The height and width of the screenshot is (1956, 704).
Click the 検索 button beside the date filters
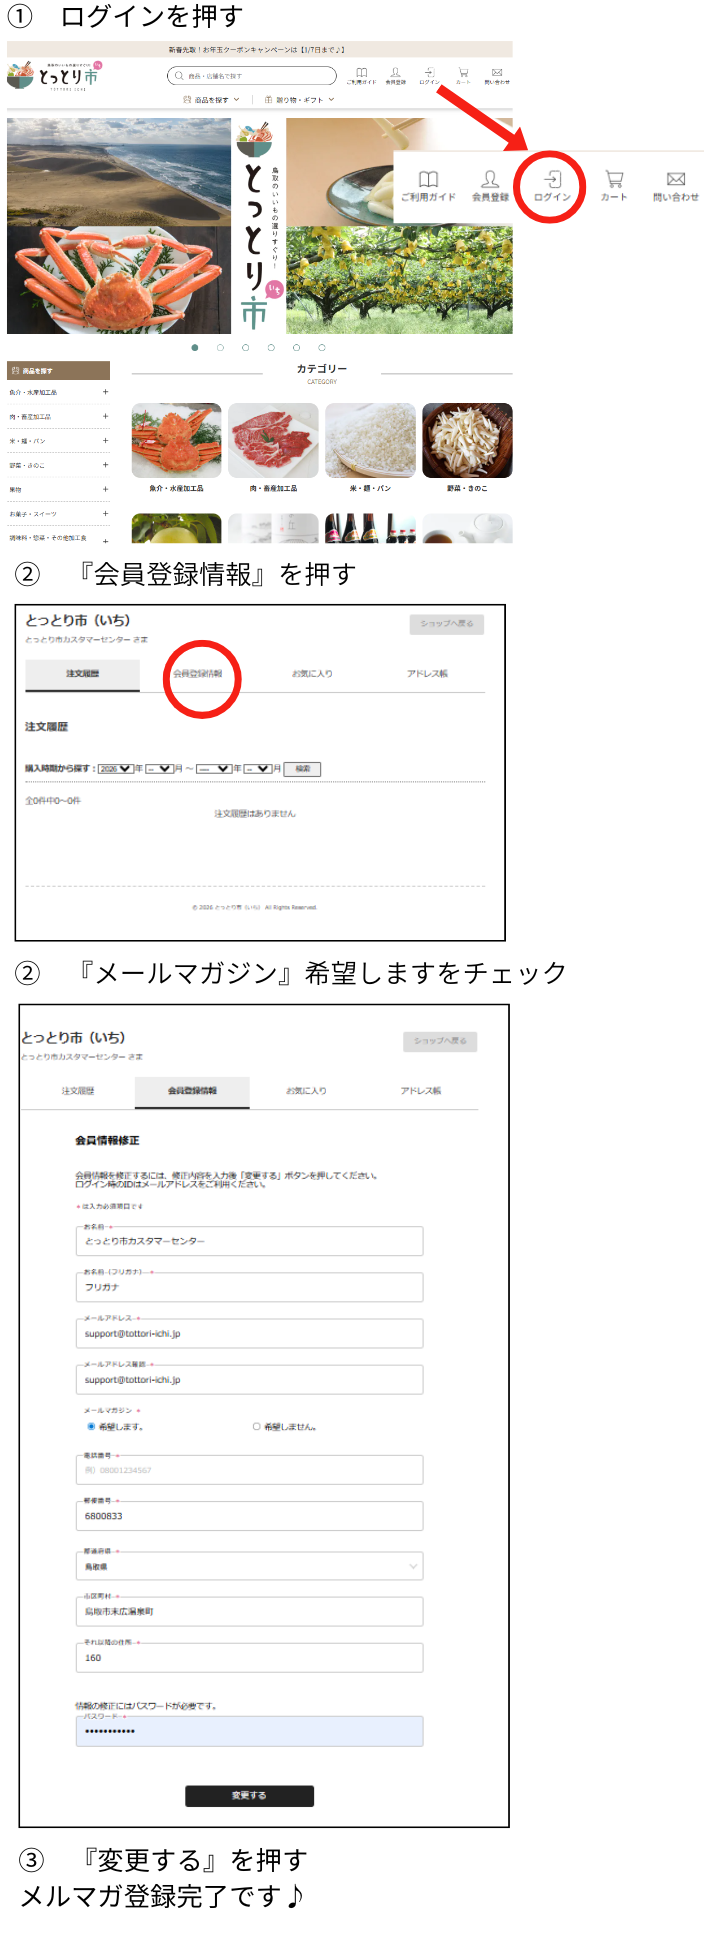tap(302, 769)
